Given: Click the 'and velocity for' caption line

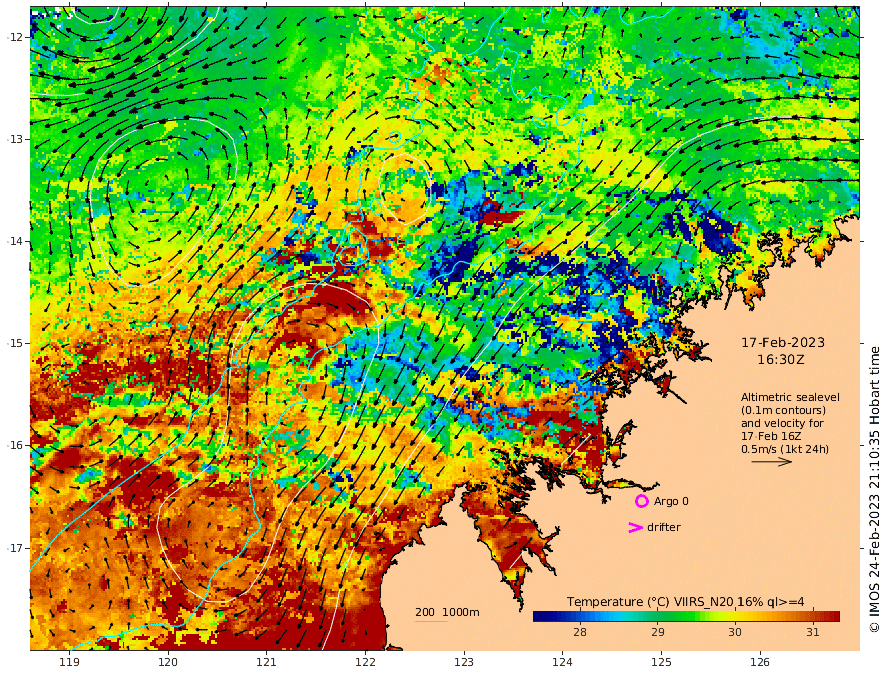Looking at the screenshot, I should click(782, 423).
